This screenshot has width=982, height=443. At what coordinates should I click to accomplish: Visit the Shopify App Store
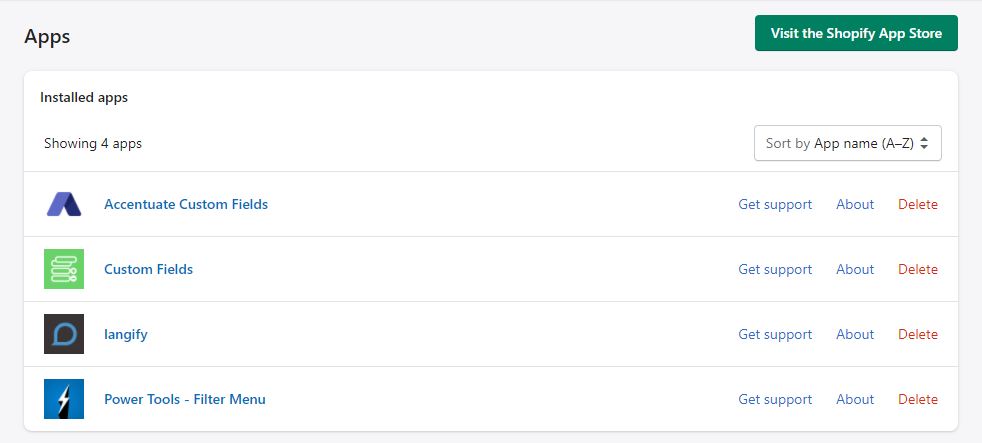coord(856,33)
